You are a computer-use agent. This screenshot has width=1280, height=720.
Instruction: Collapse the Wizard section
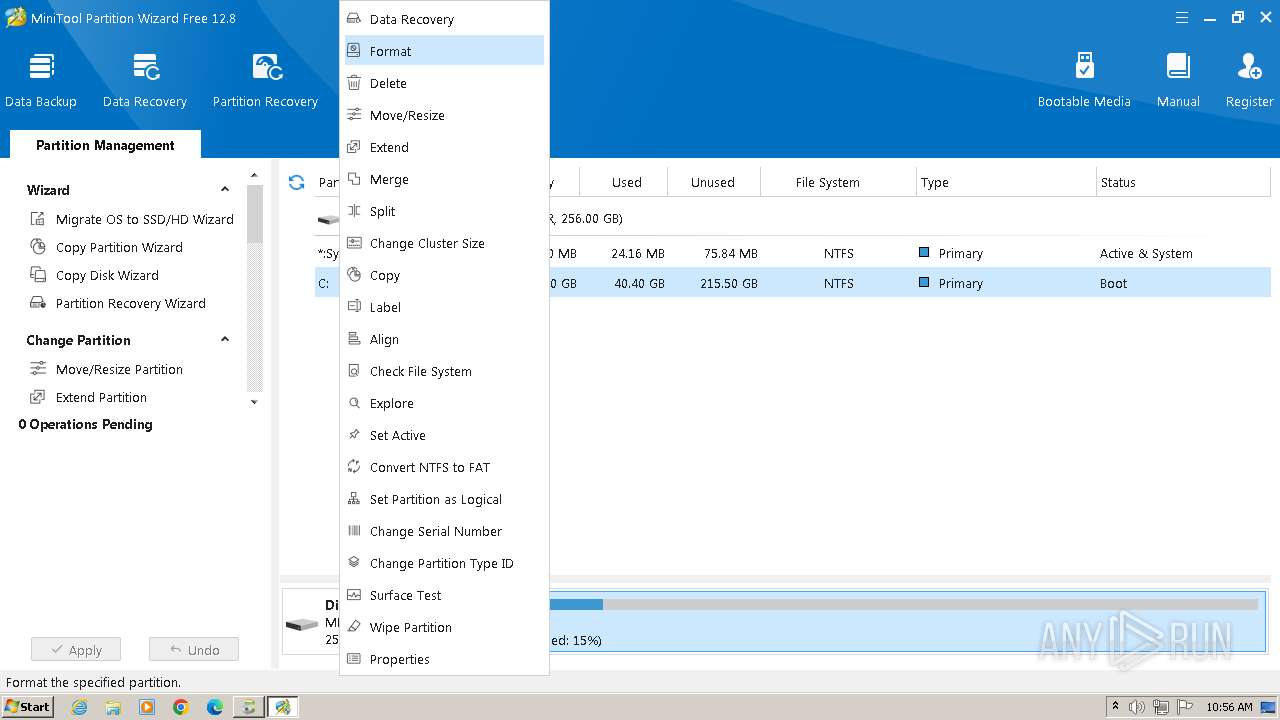(225, 190)
